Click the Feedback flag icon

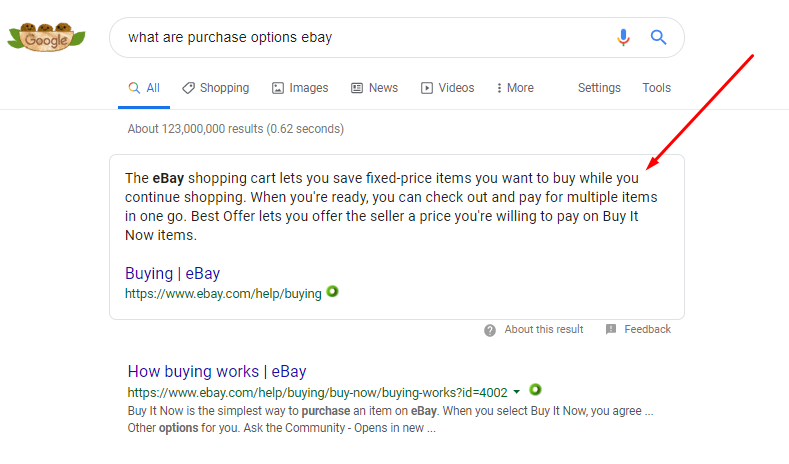tap(611, 330)
